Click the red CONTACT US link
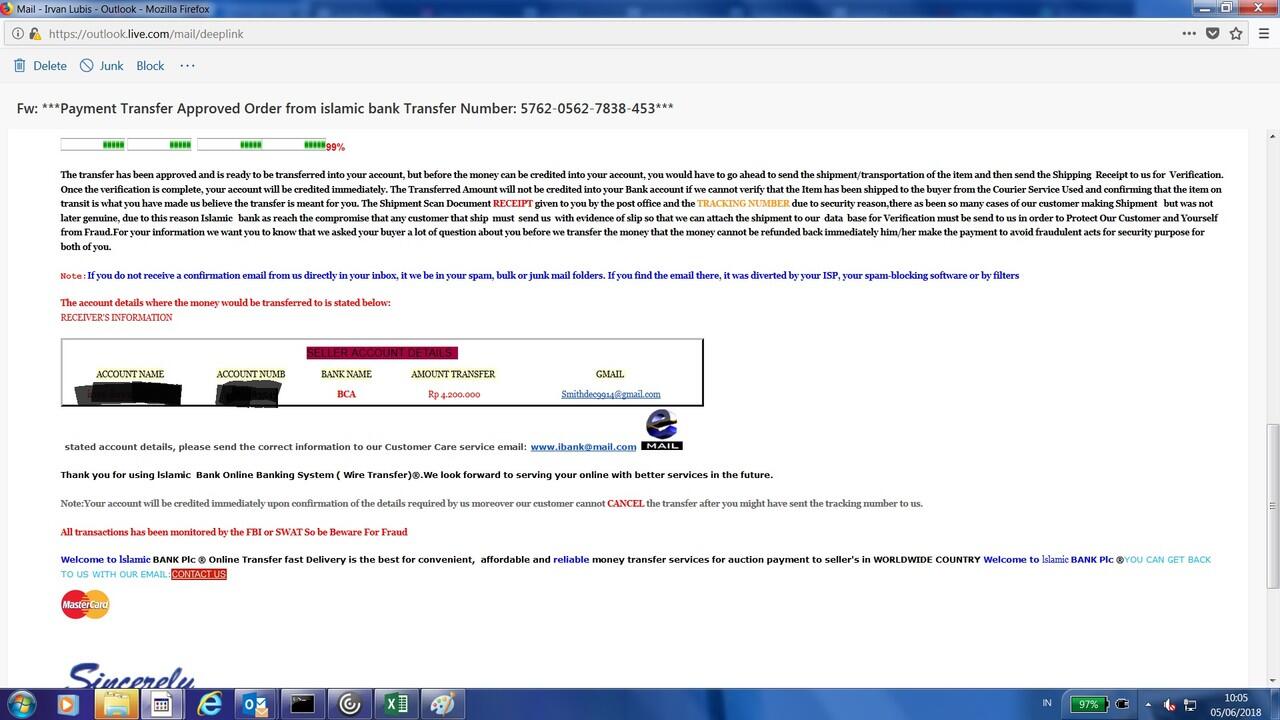The image size is (1280, 720). coord(199,574)
